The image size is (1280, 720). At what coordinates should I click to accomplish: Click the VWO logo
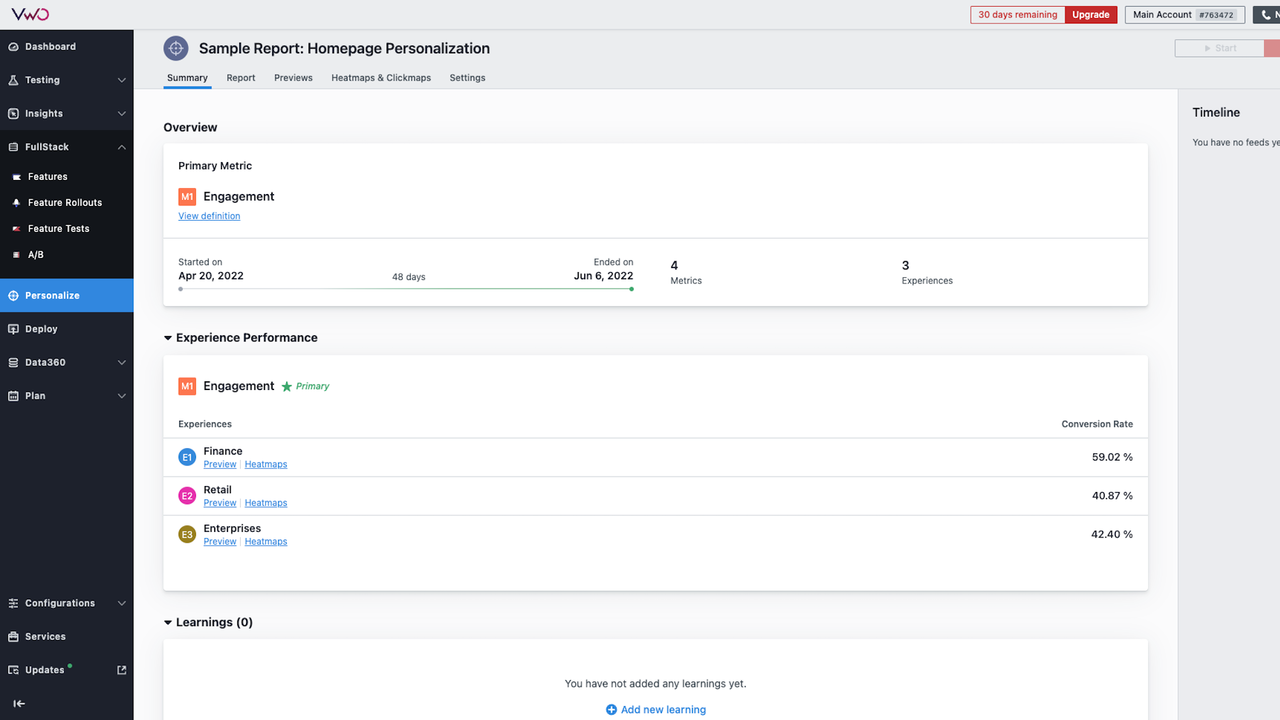(30, 14)
